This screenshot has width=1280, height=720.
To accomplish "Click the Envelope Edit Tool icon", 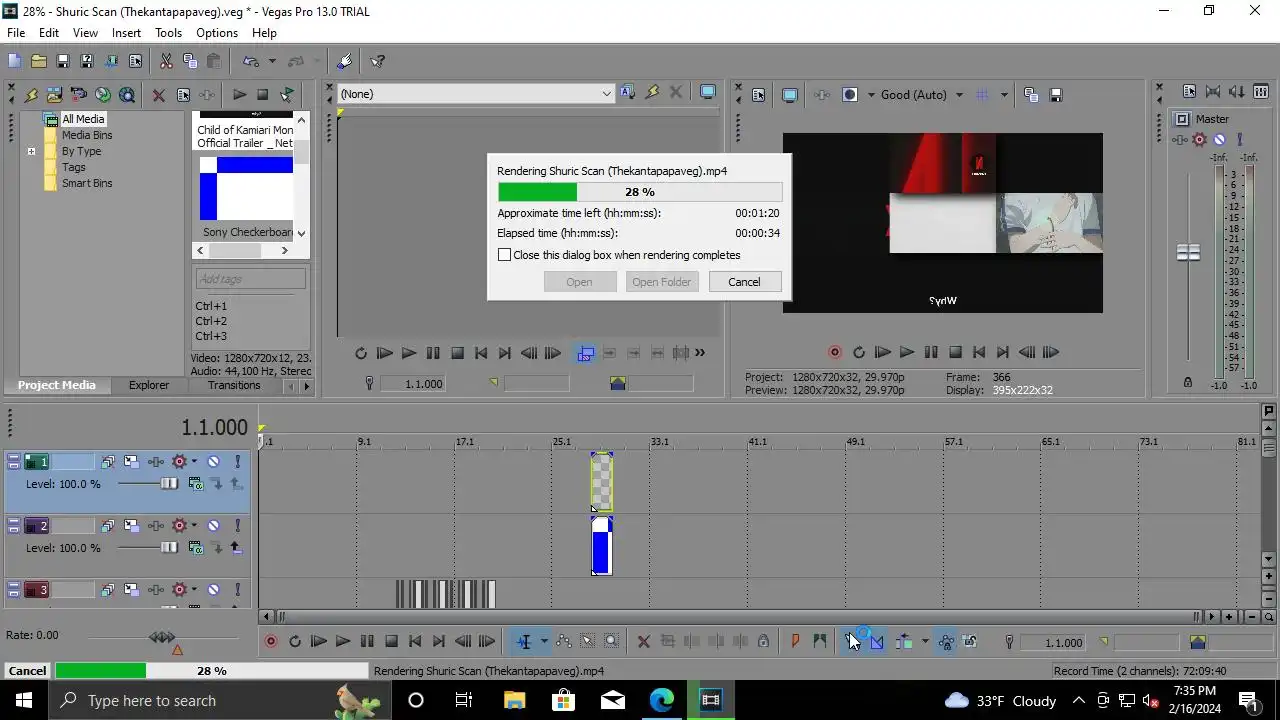I will [564, 642].
